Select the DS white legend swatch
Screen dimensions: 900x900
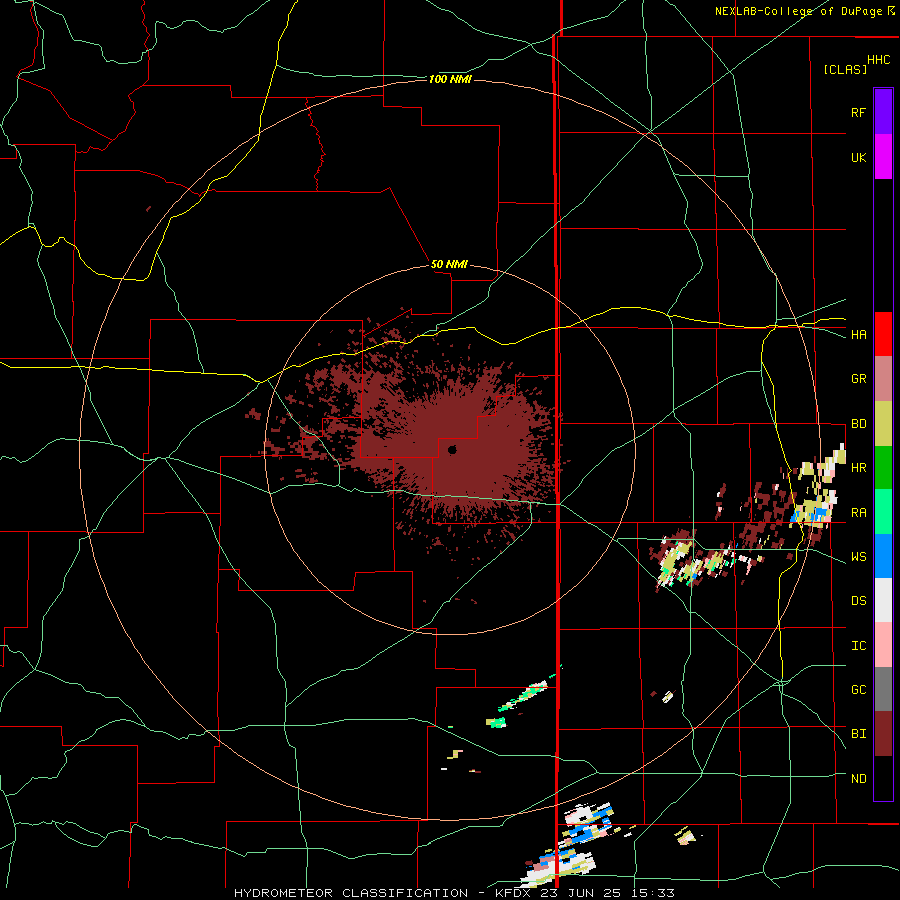883,600
